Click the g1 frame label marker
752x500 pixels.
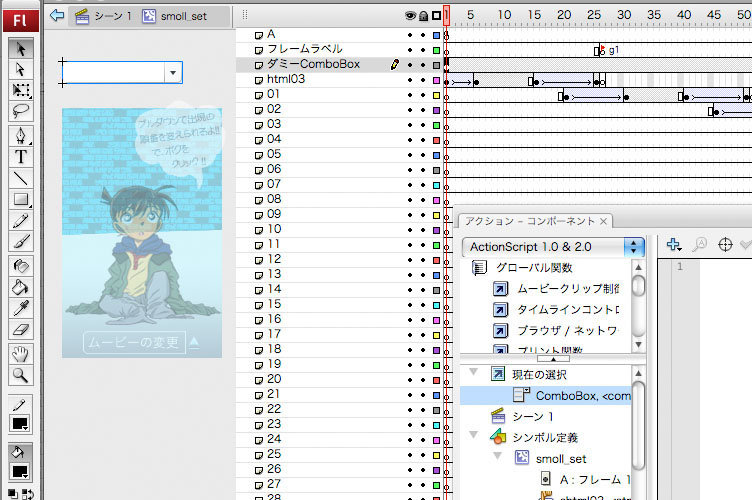pos(607,50)
